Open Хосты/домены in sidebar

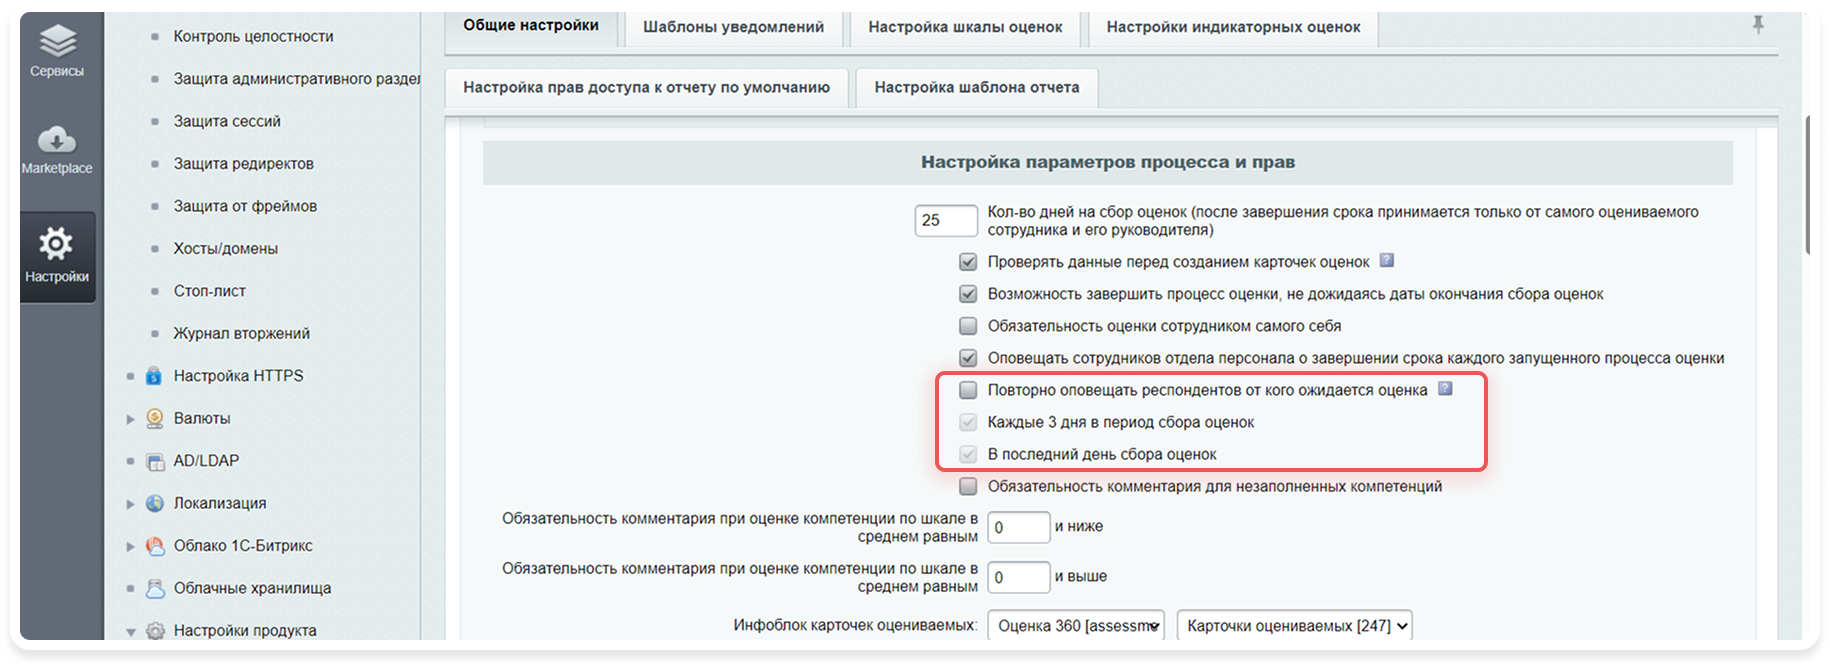[226, 249]
